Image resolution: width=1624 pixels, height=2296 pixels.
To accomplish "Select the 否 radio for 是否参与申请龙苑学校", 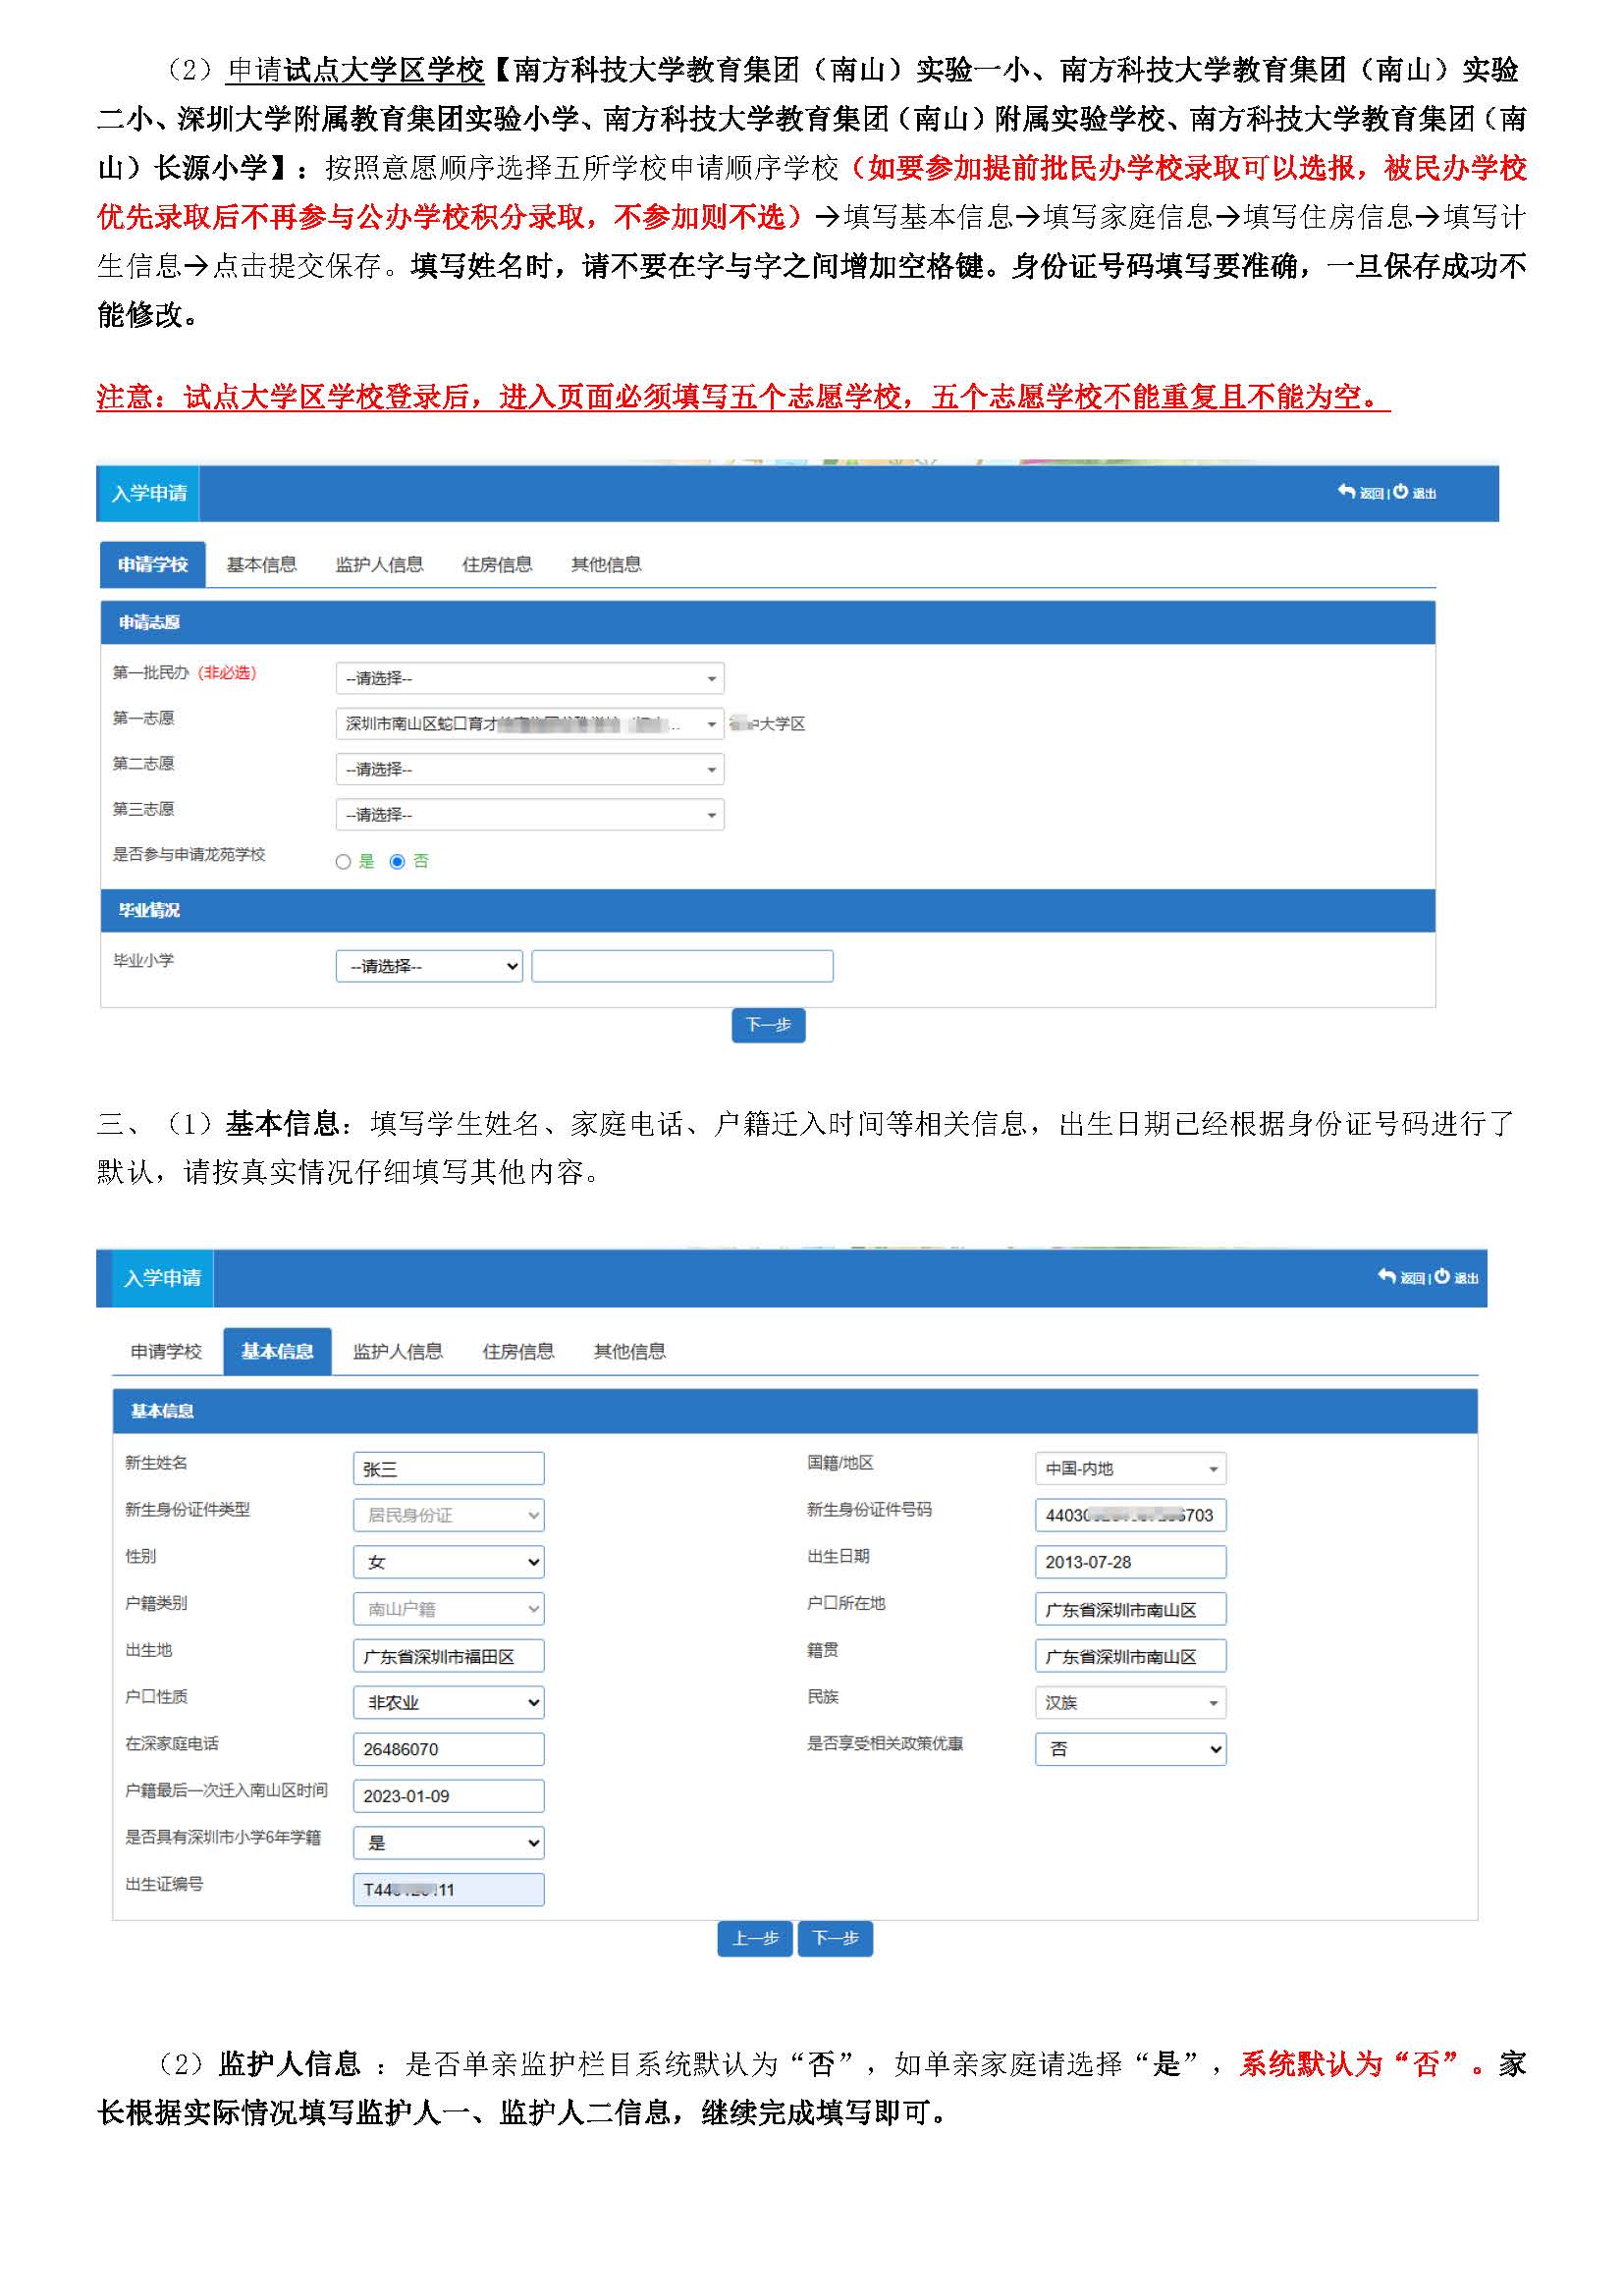I will pos(397,862).
